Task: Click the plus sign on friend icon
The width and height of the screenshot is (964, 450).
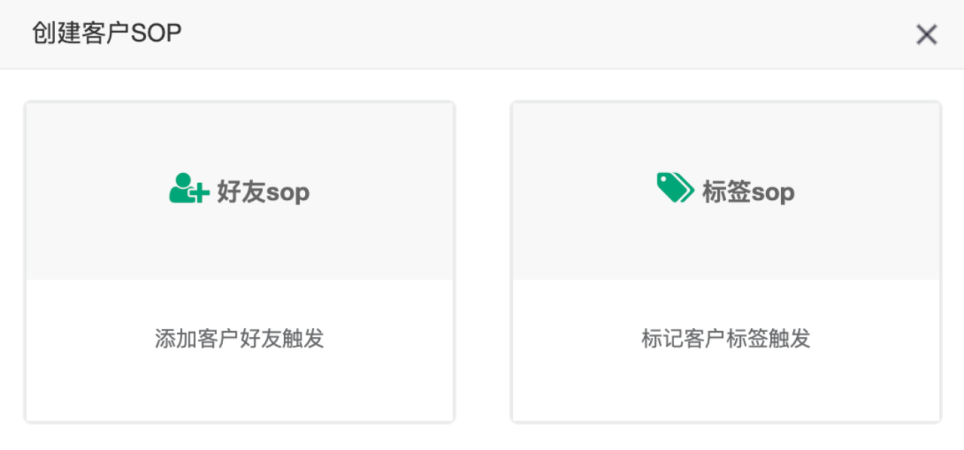Action: [x=200, y=194]
